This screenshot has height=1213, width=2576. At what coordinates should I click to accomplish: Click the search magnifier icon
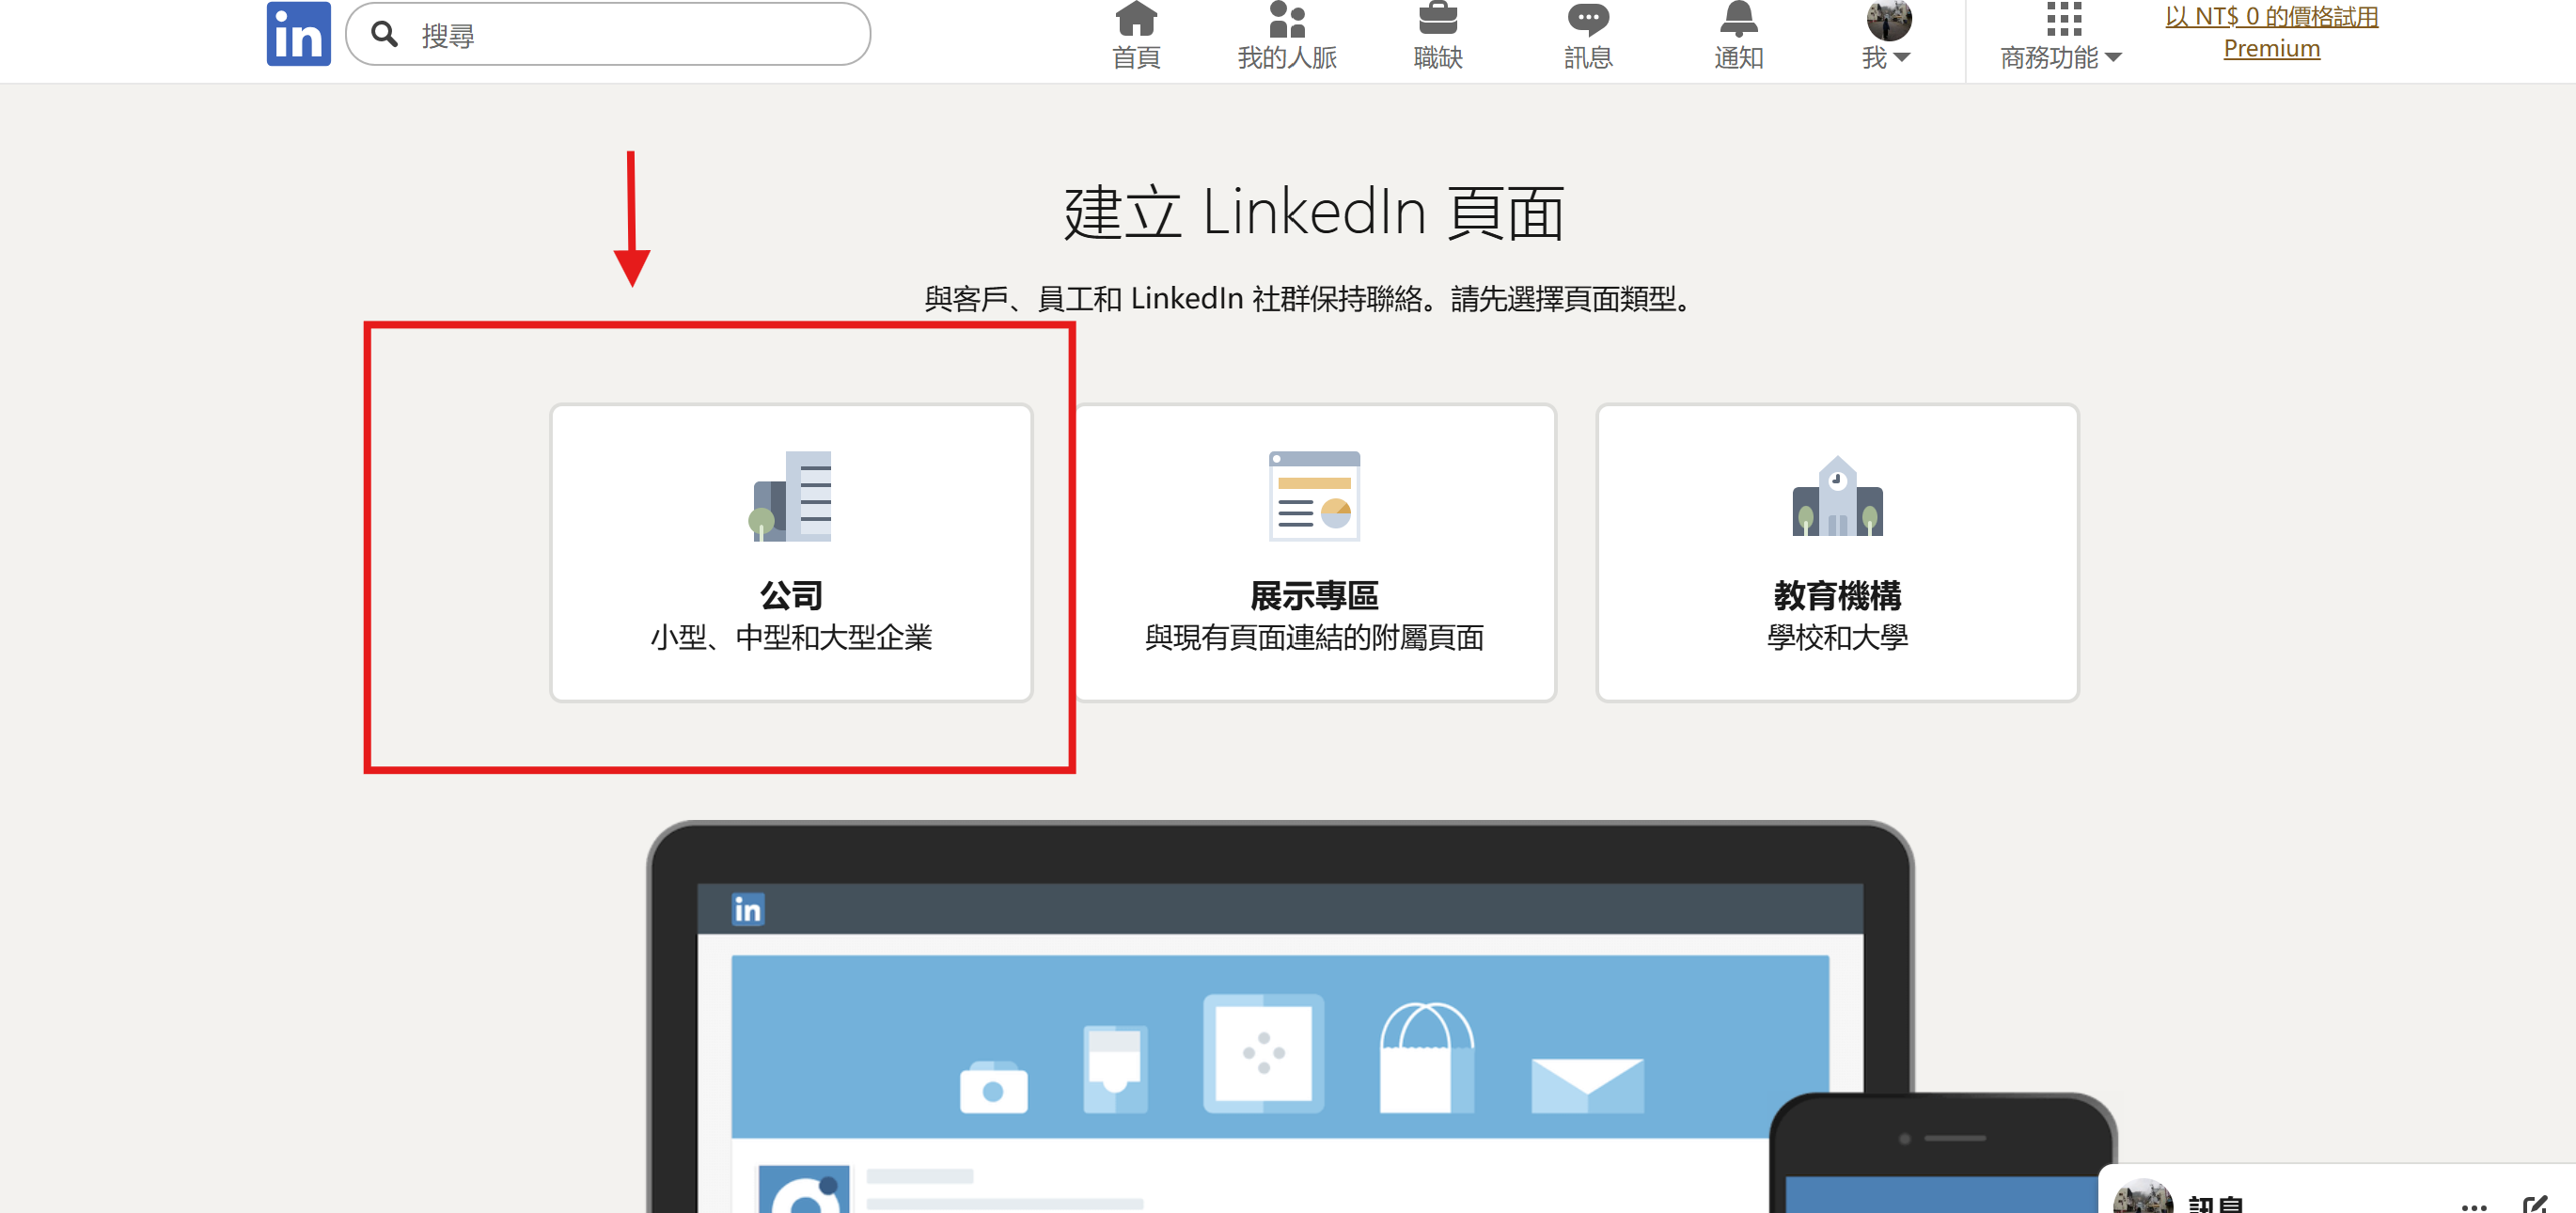(384, 35)
